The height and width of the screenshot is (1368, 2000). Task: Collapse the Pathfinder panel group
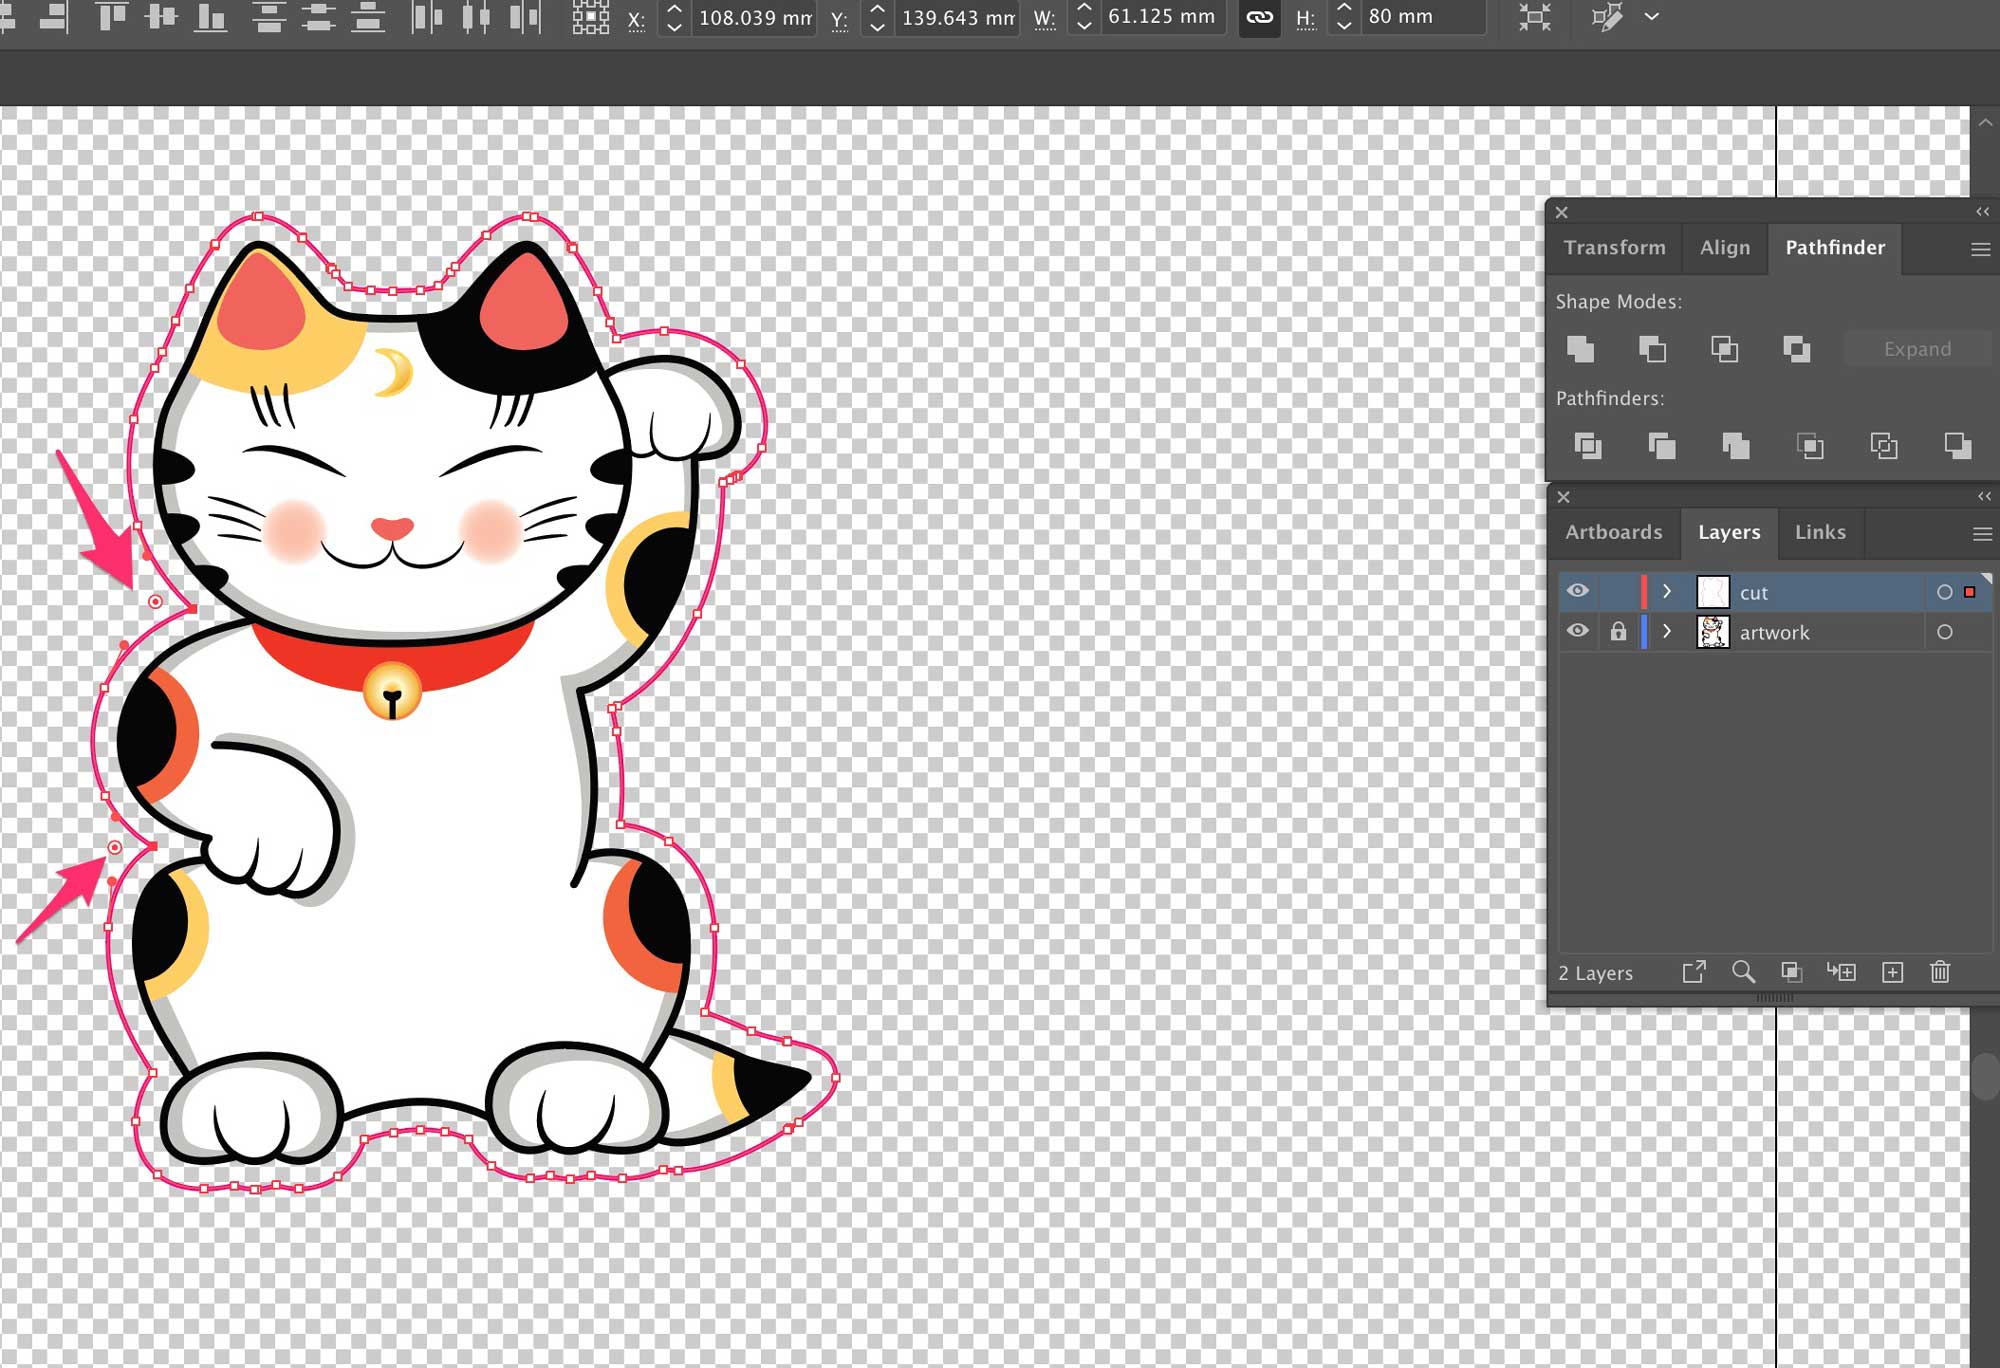[x=1982, y=212]
